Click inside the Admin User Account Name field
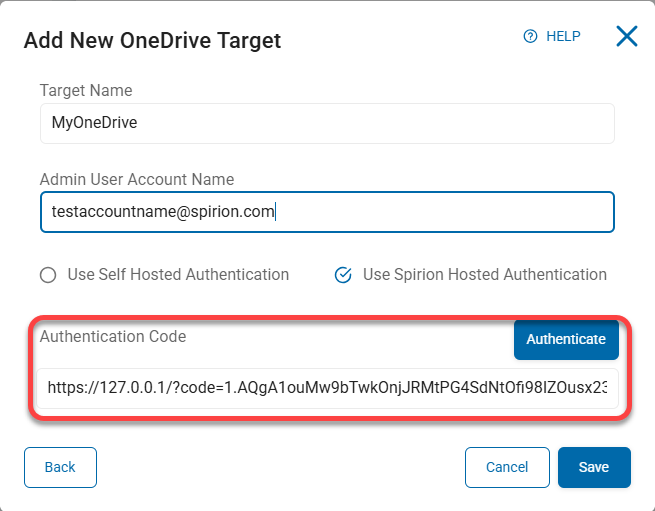 (x=327, y=212)
